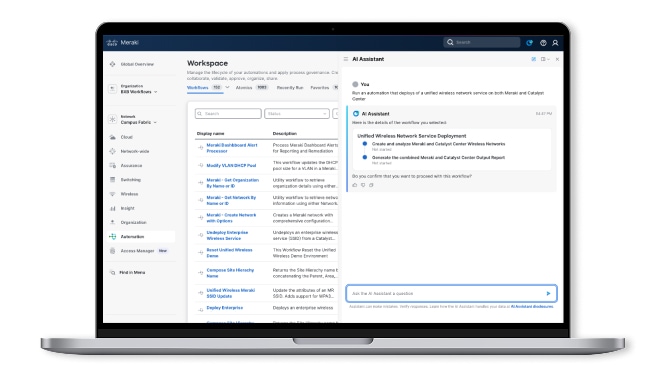
Task: Open Deploy Enterprise workflow link
Action: click(x=225, y=307)
